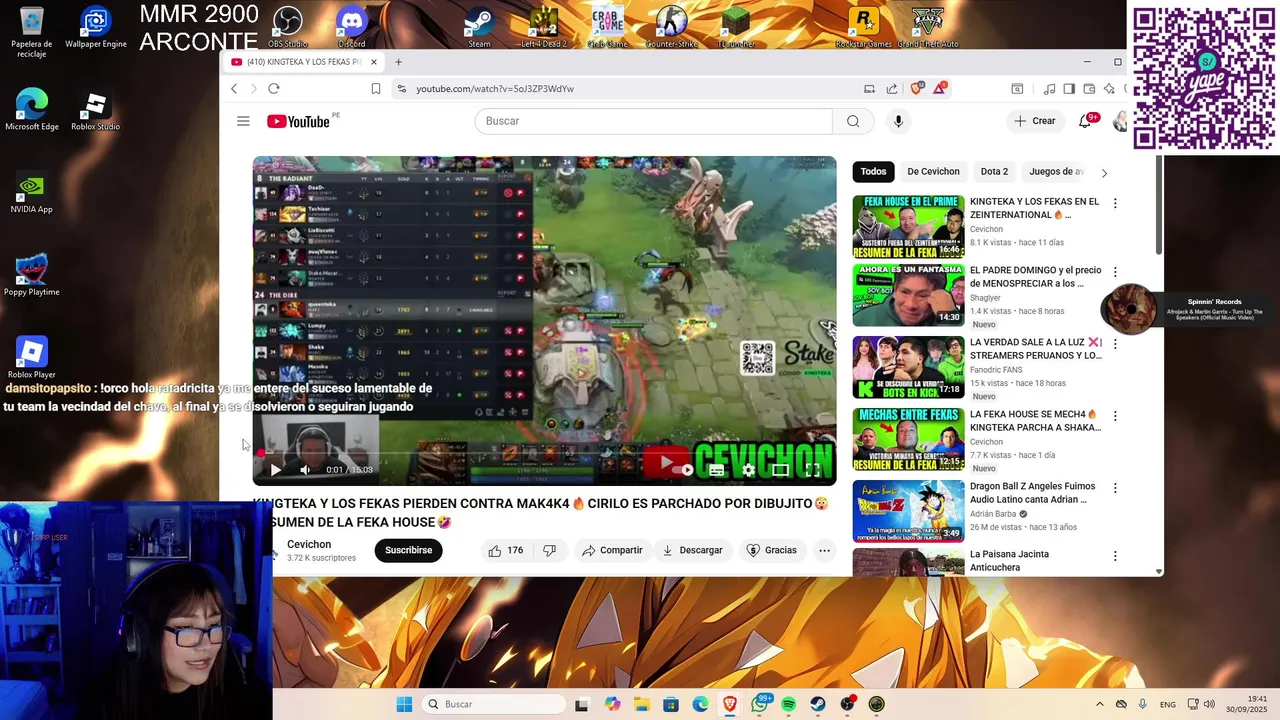The width and height of the screenshot is (1280, 720).
Task: Play the video
Action: pos(275,470)
